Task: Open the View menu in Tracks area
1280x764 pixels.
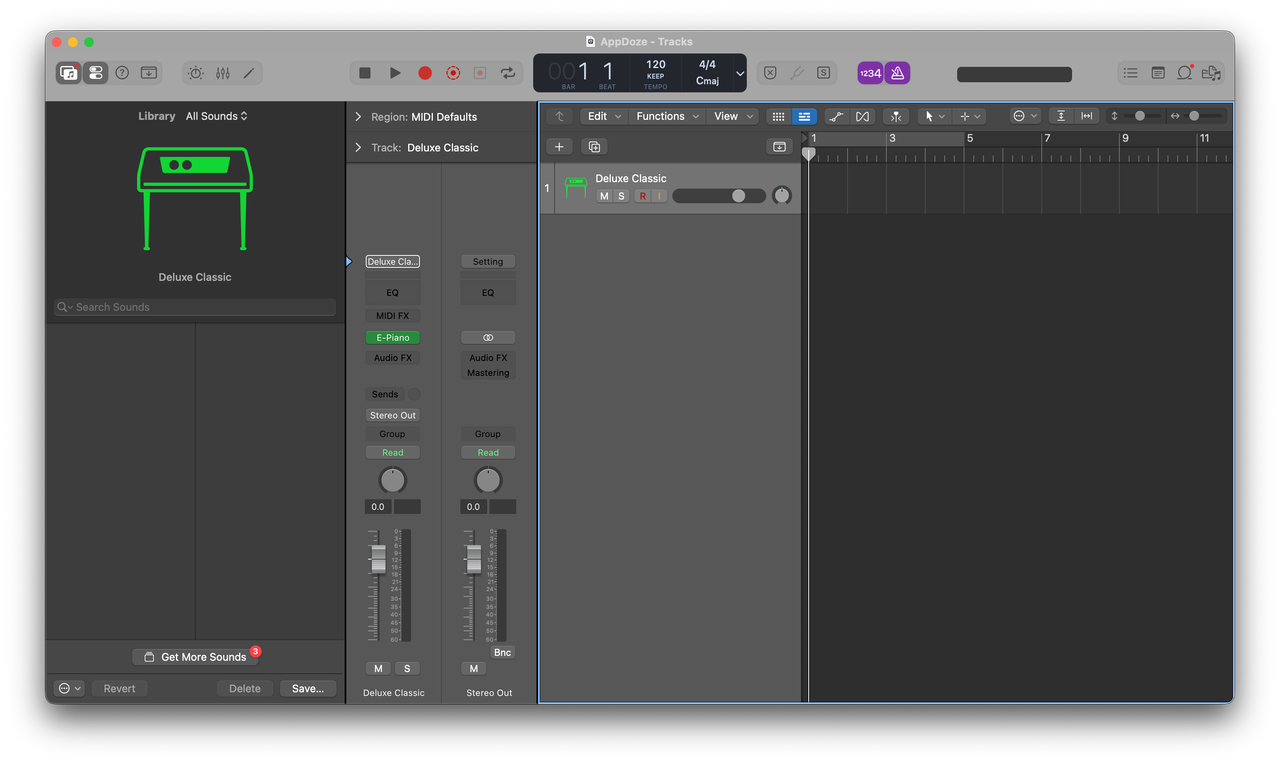Action: click(733, 116)
